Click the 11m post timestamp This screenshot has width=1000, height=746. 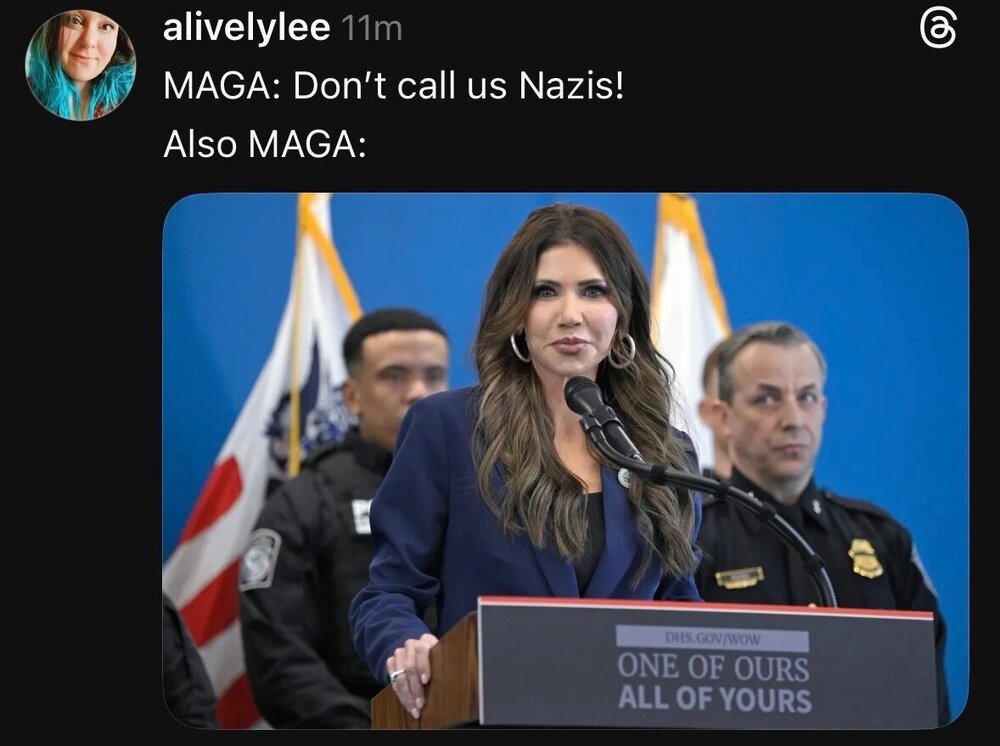point(372,29)
